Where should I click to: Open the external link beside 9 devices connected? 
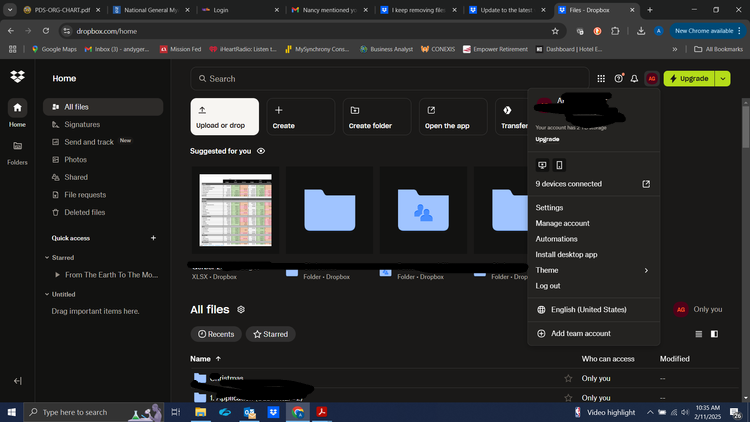point(646,184)
